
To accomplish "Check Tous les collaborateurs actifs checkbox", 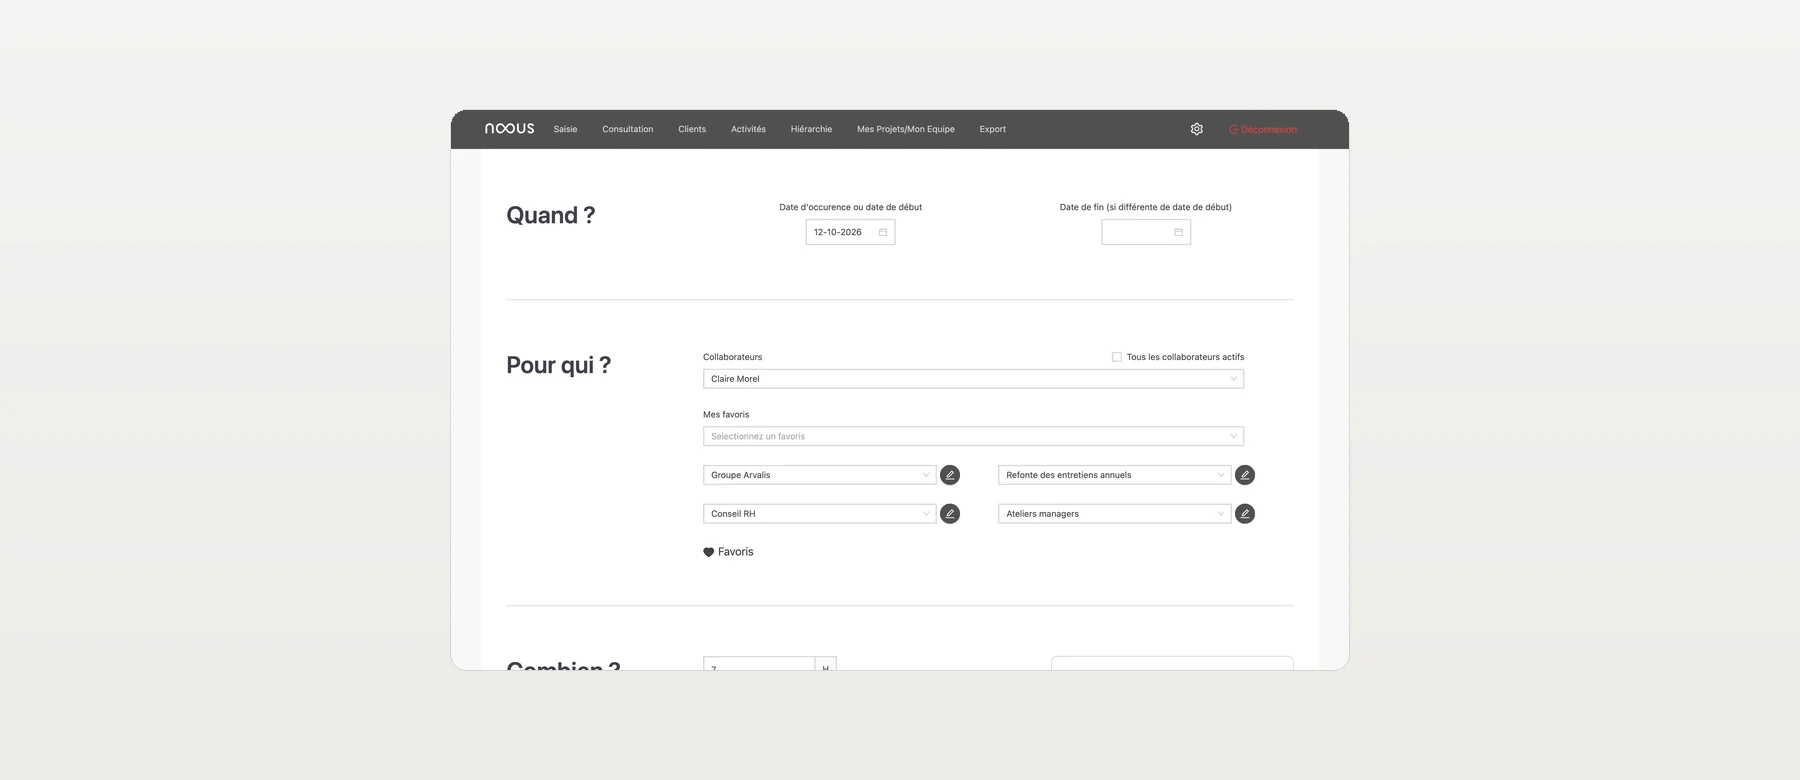I will (1117, 357).
